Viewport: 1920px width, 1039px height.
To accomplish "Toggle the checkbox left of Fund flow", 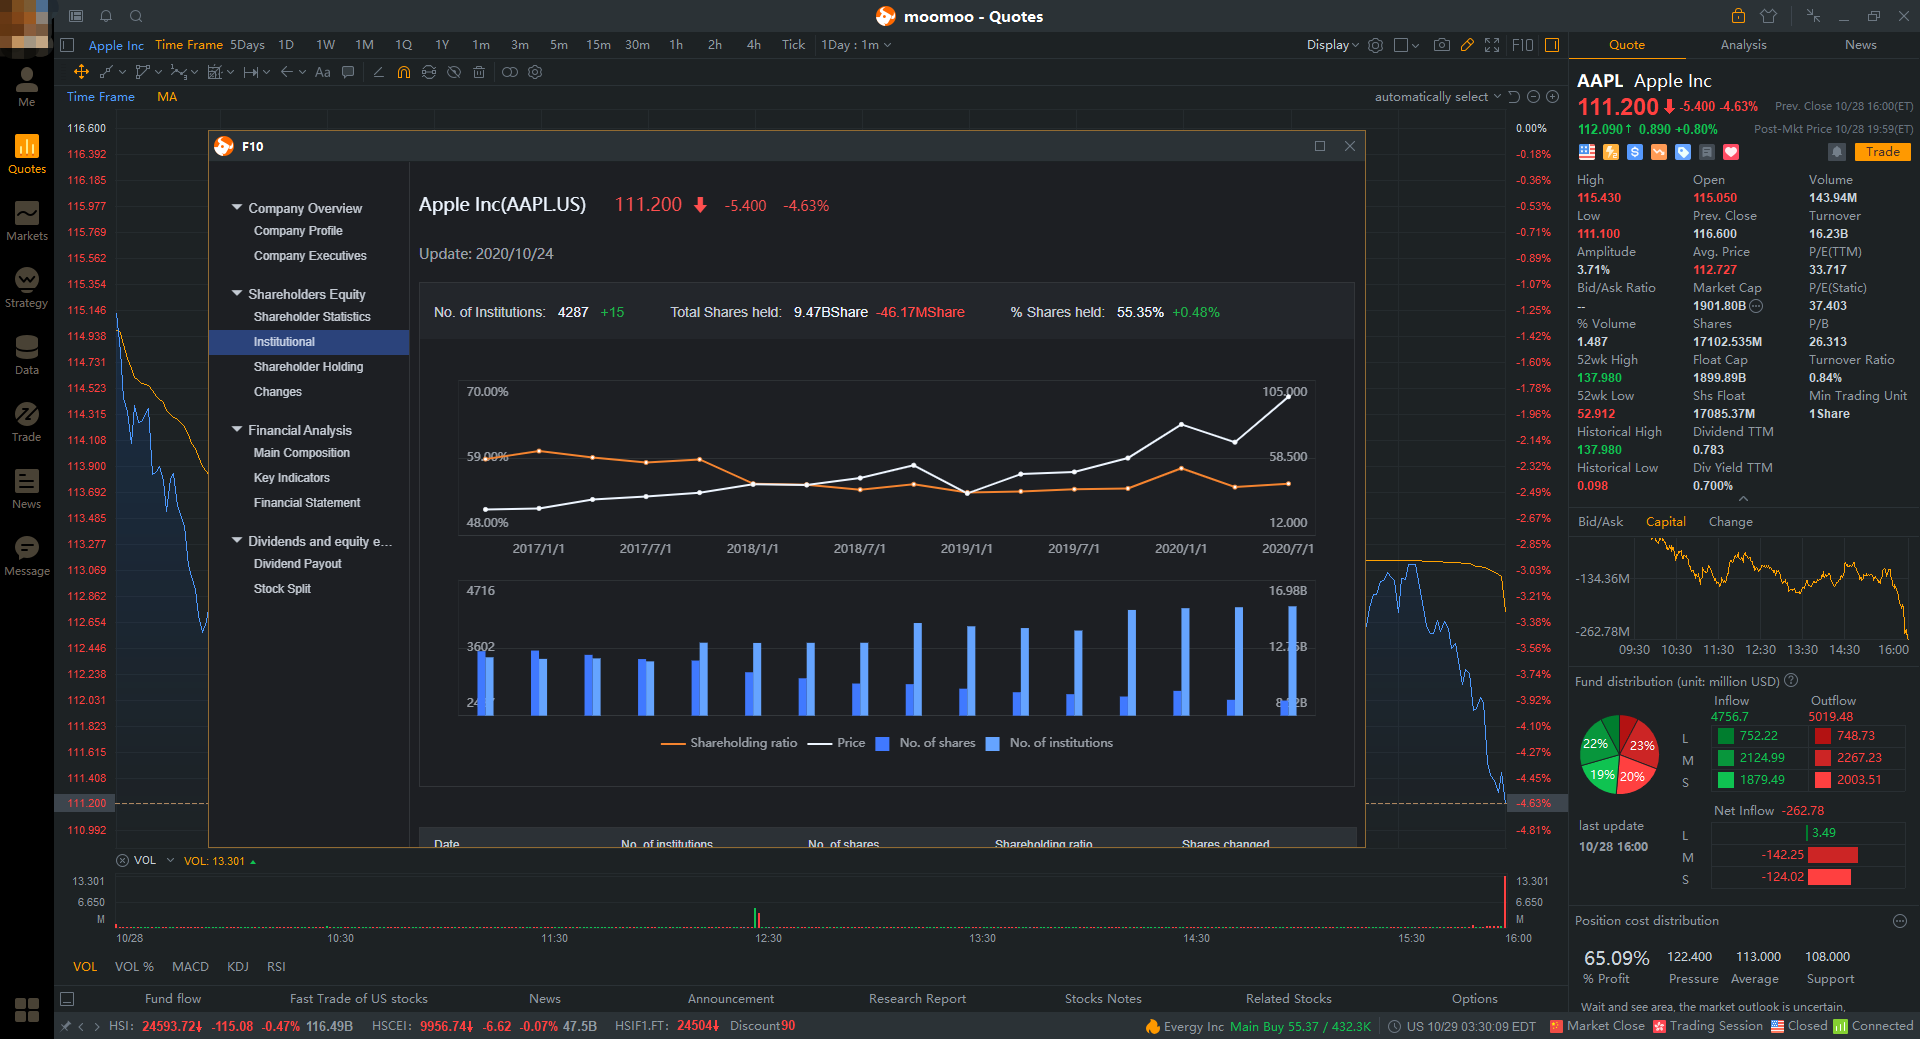I will [68, 998].
